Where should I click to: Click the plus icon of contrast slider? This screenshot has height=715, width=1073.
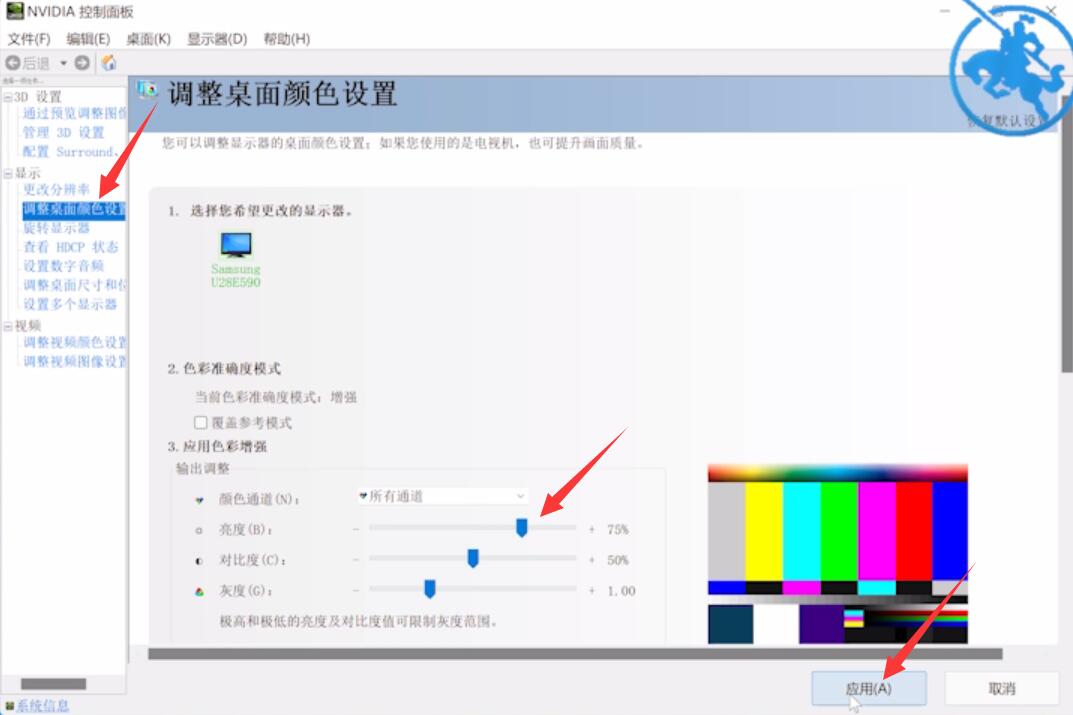[591, 560]
